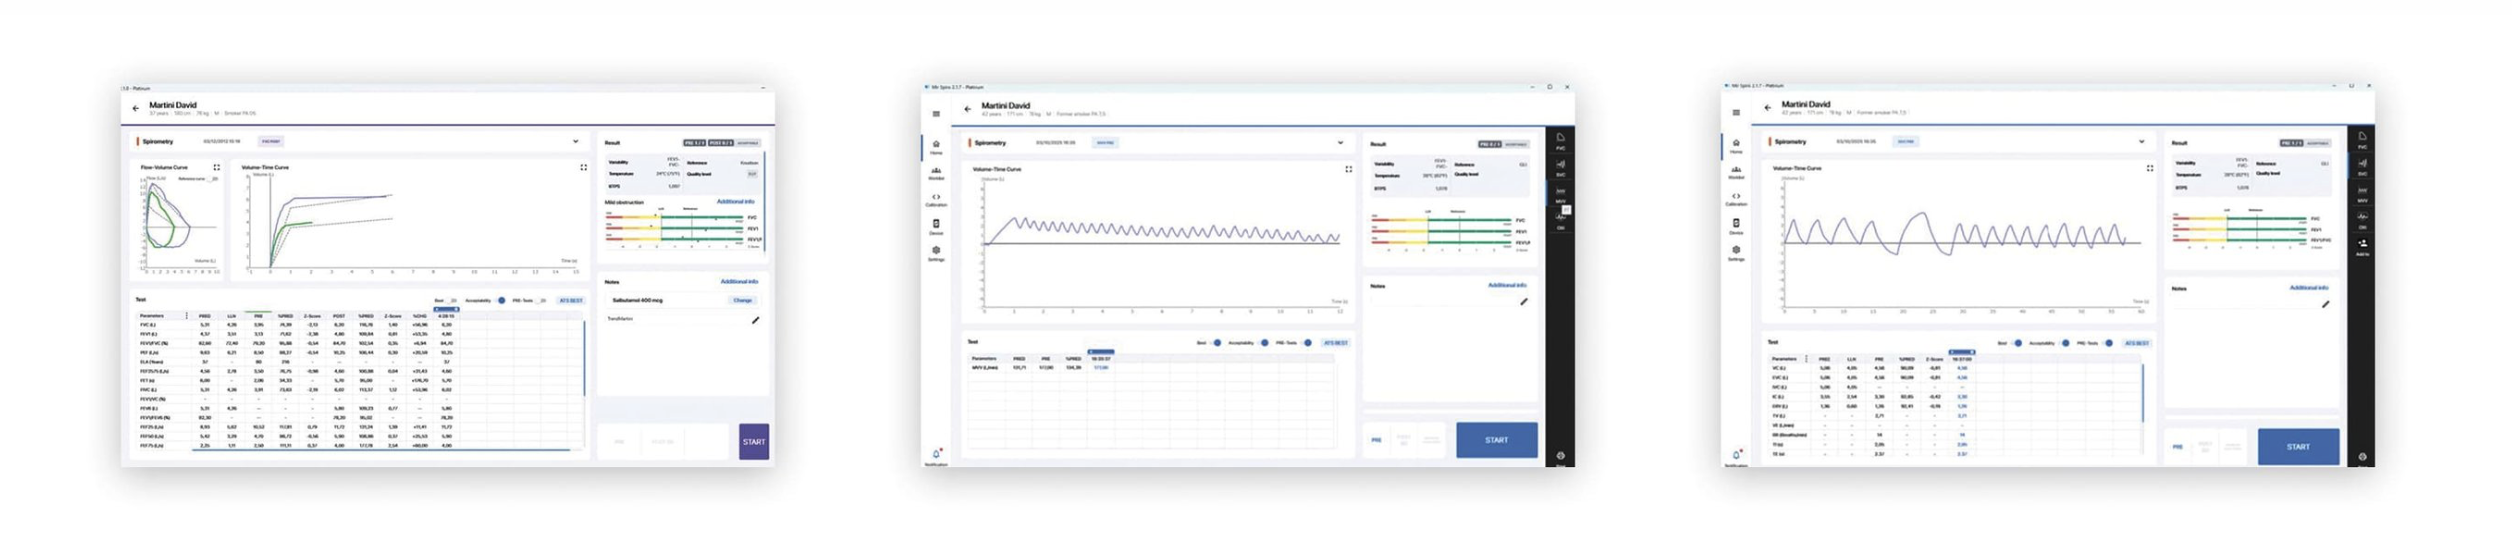Enlarge Volume-Time Curve chart in left window
The height and width of the screenshot is (554, 2512).
click(583, 167)
